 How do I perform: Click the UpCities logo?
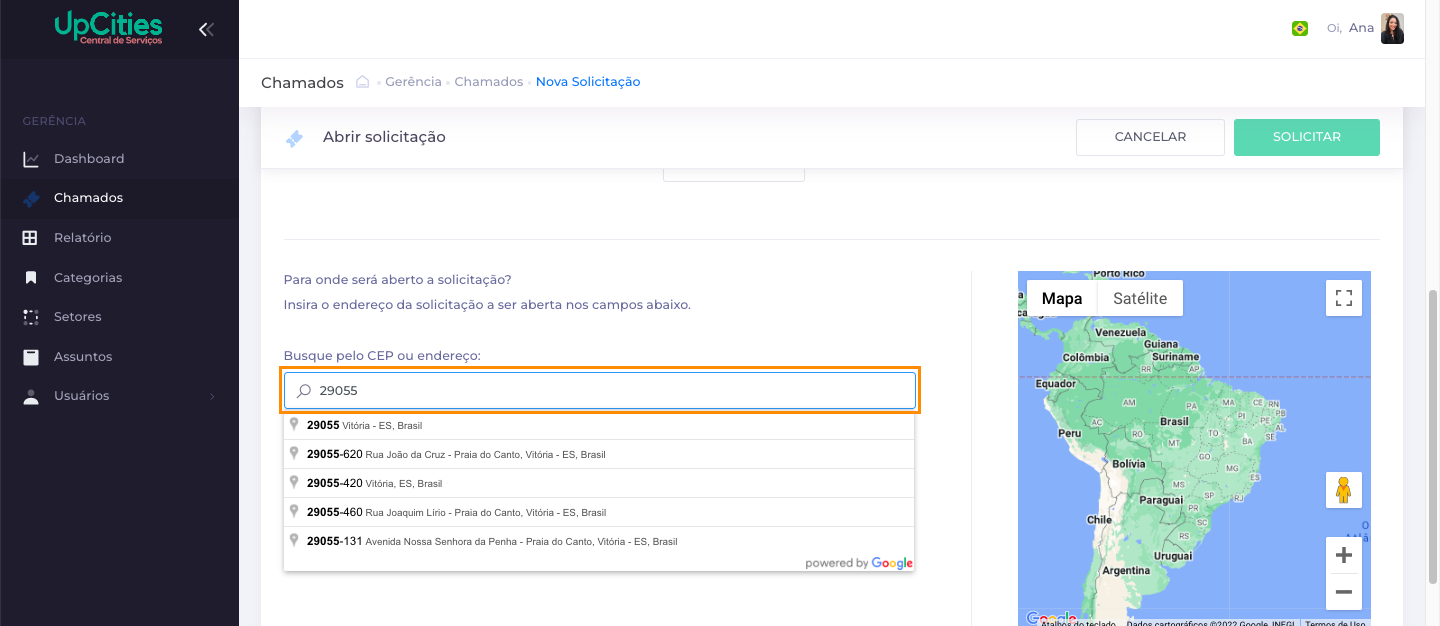pyautogui.click(x=108, y=27)
